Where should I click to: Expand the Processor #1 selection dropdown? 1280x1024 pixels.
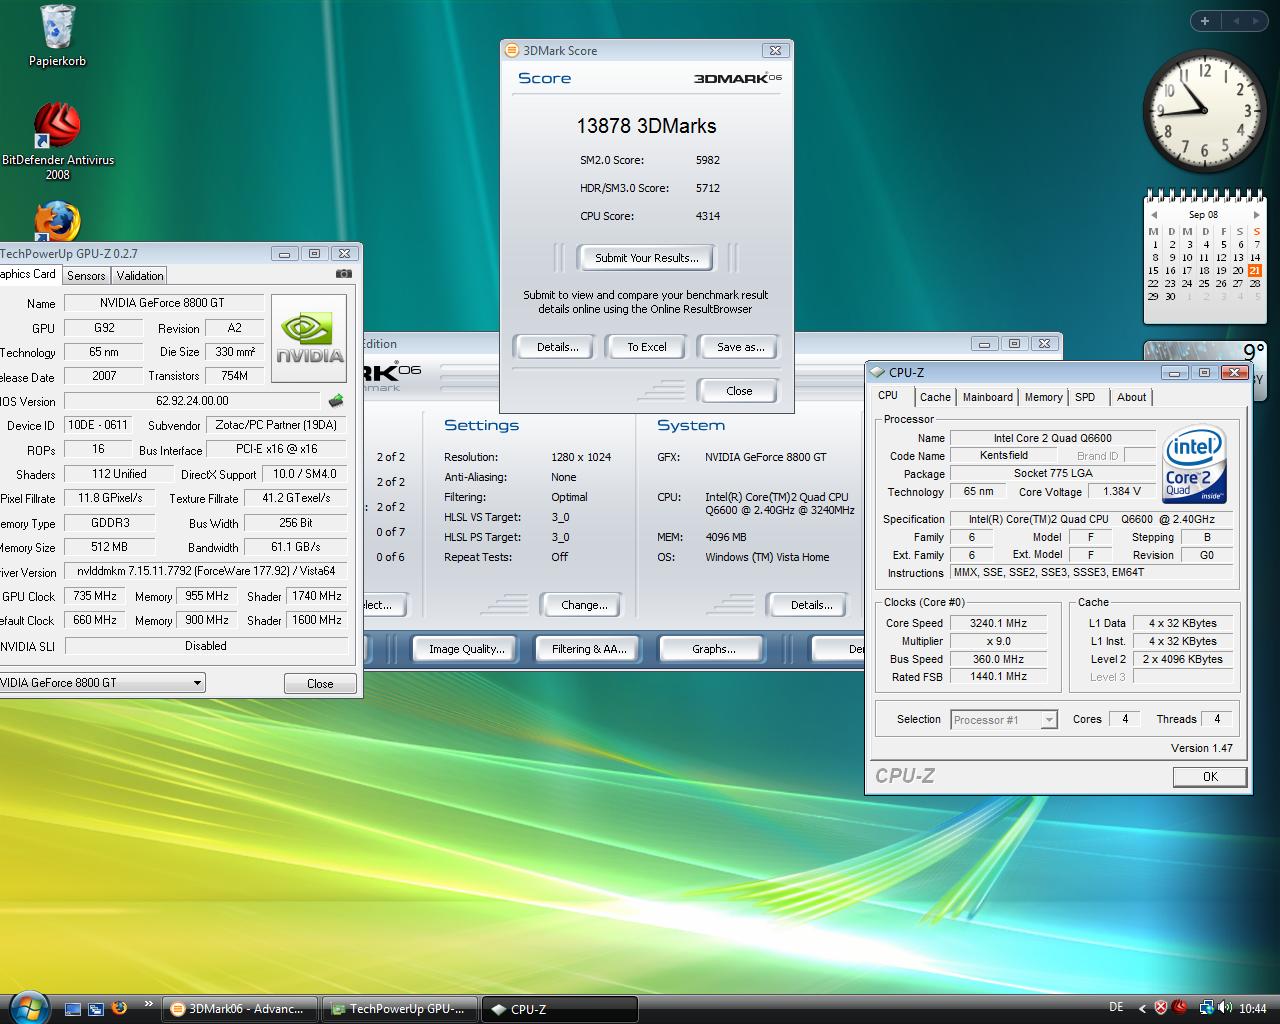(1048, 720)
